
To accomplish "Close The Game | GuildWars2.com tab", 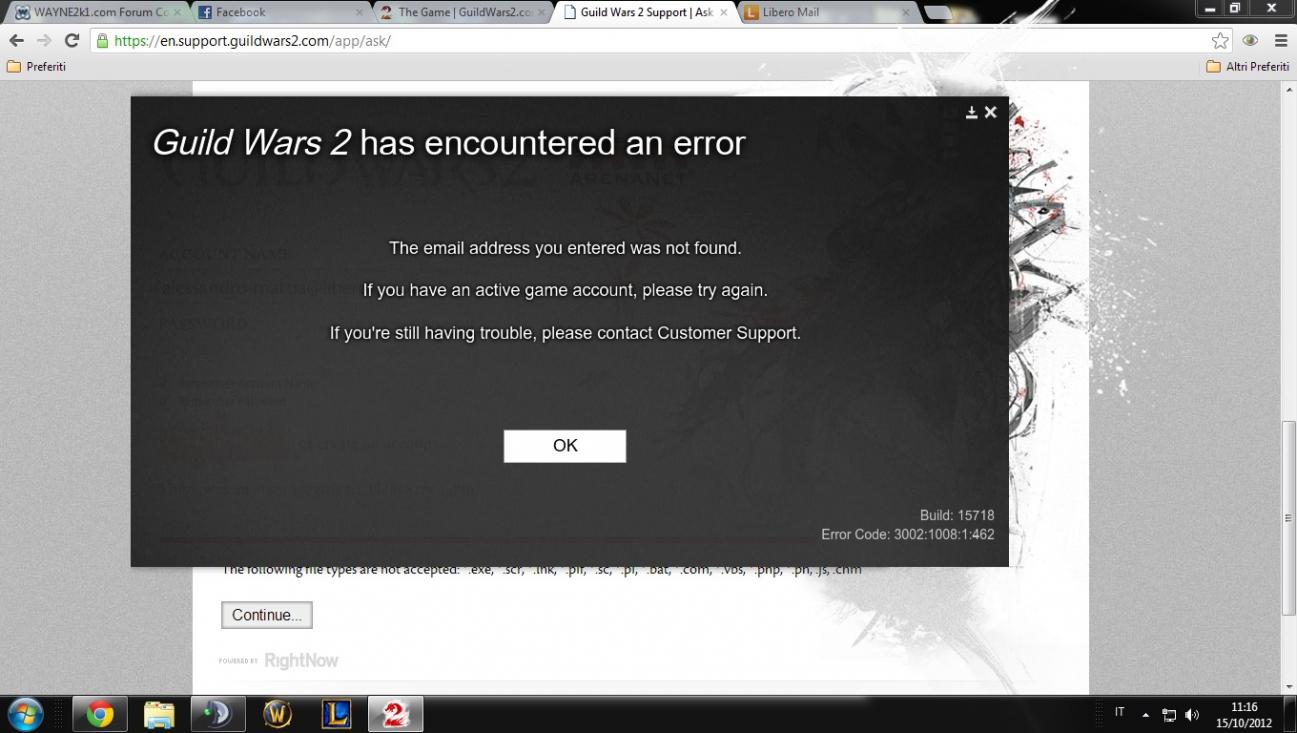I will coord(541,13).
